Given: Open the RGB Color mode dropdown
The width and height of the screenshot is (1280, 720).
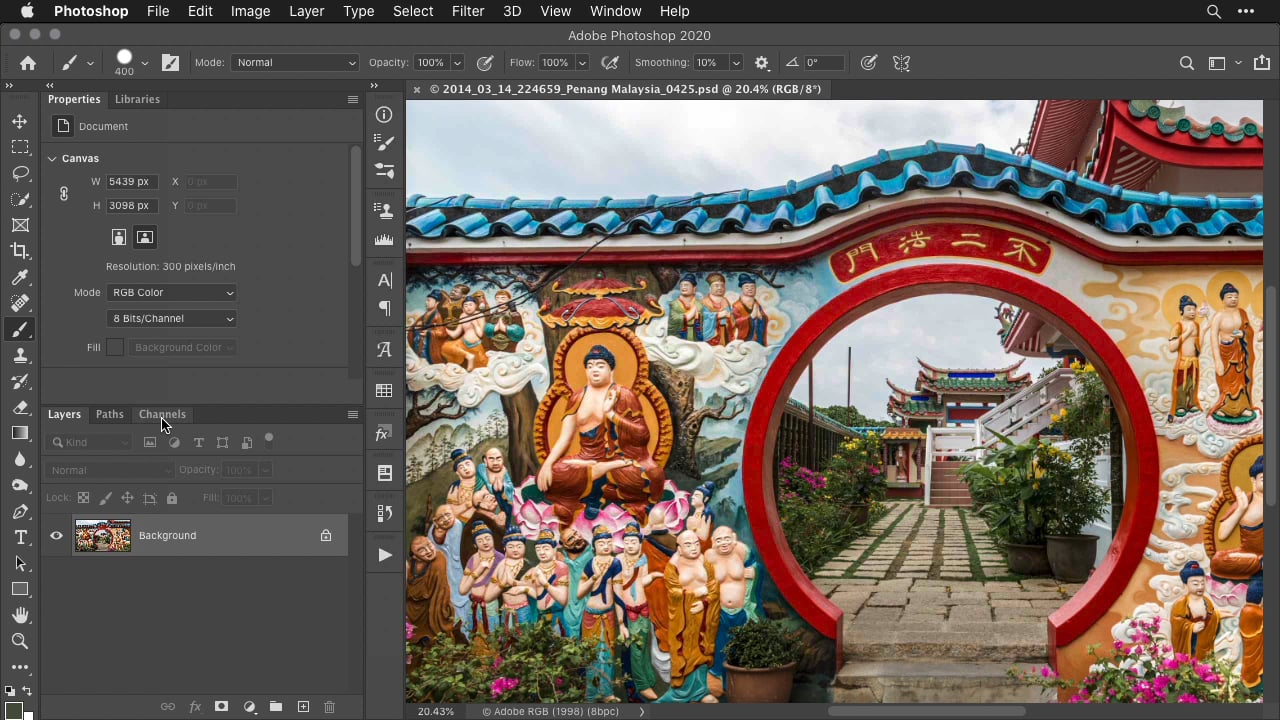Looking at the screenshot, I should pyautogui.click(x=172, y=292).
